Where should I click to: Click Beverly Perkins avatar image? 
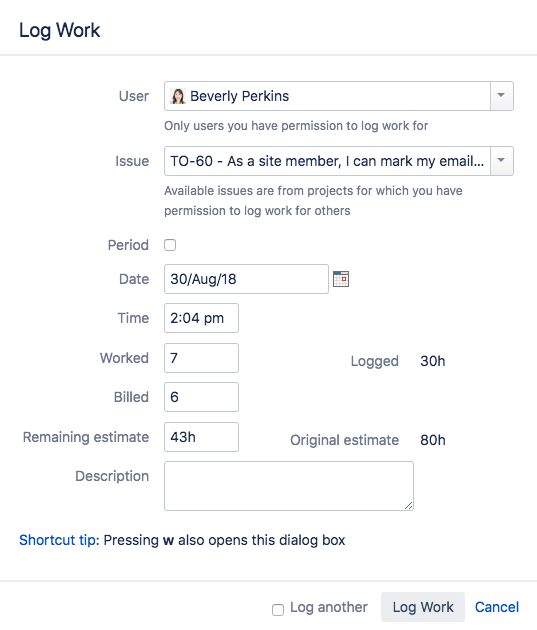point(178,96)
